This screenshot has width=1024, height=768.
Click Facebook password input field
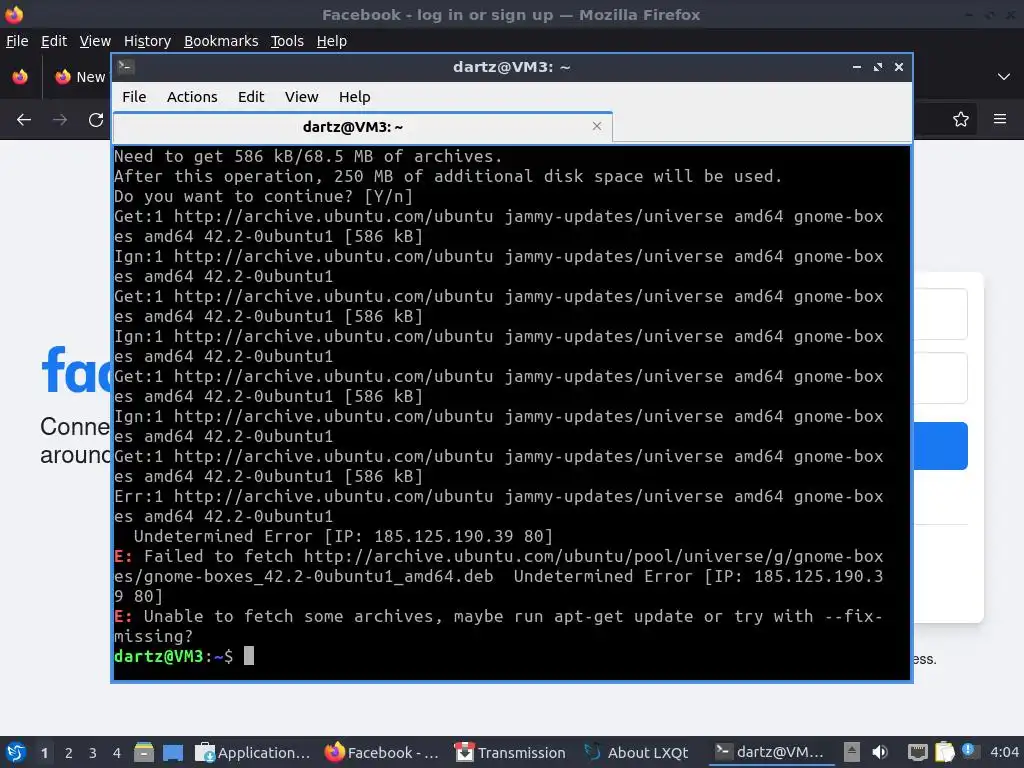click(x=940, y=378)
